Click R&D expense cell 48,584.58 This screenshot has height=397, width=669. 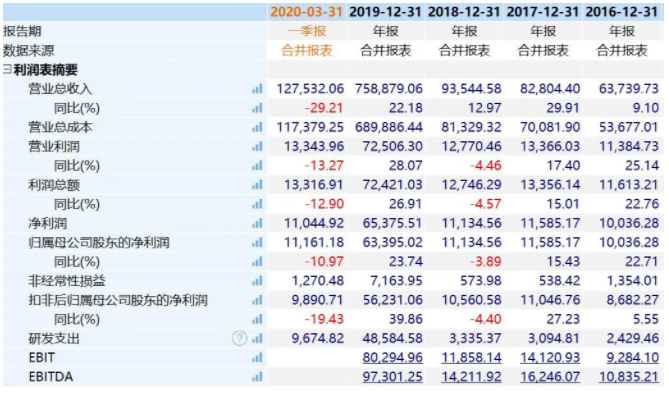coord(393,339)
